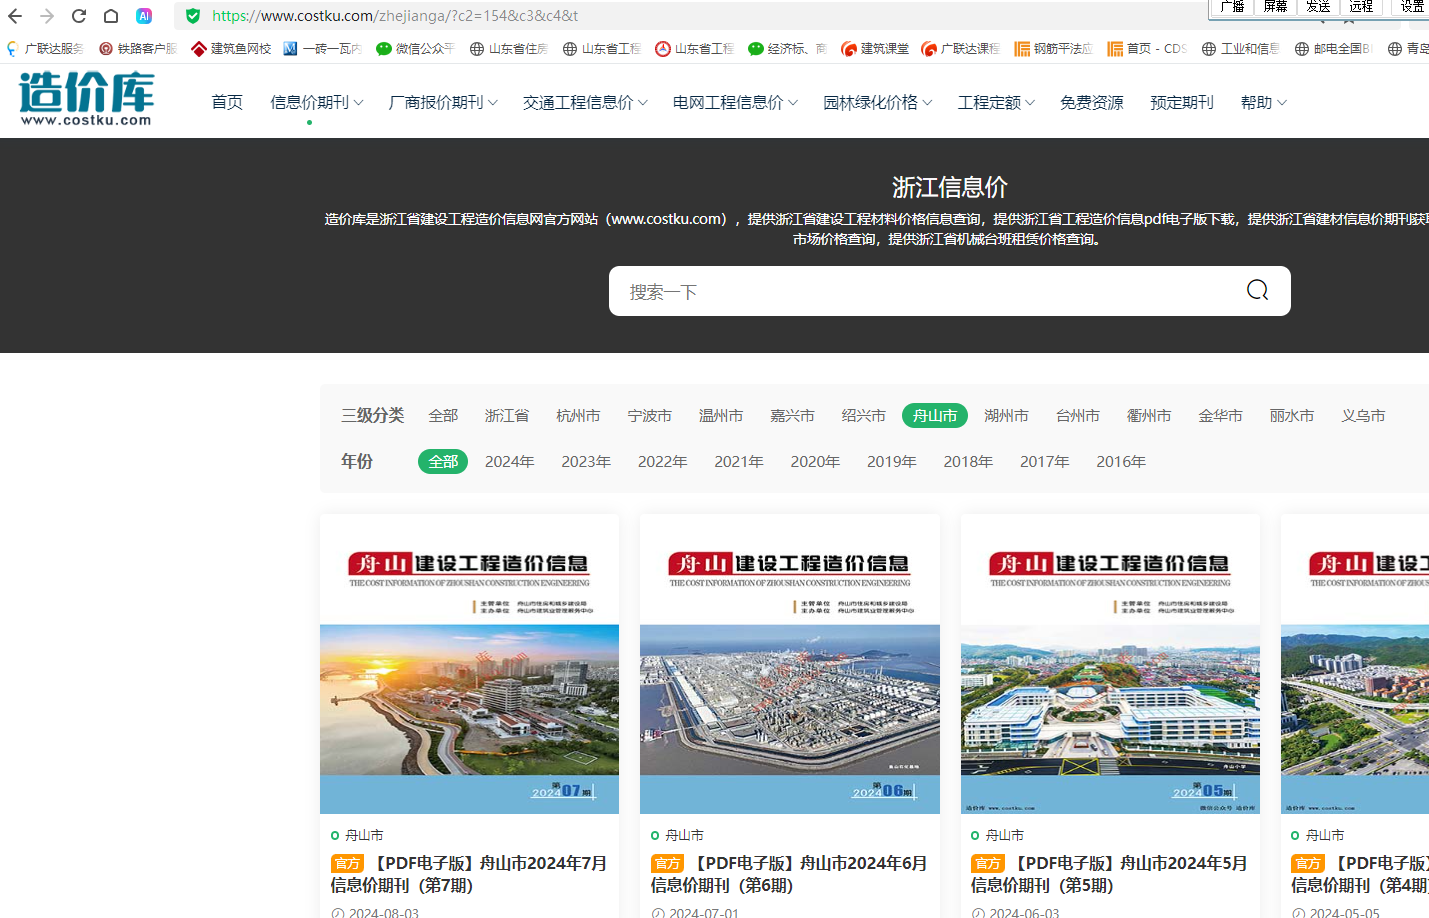This screenshot has height=918, width=1429.
Task: Filter by 温州市 category
Action: click(x=721, y=415)
